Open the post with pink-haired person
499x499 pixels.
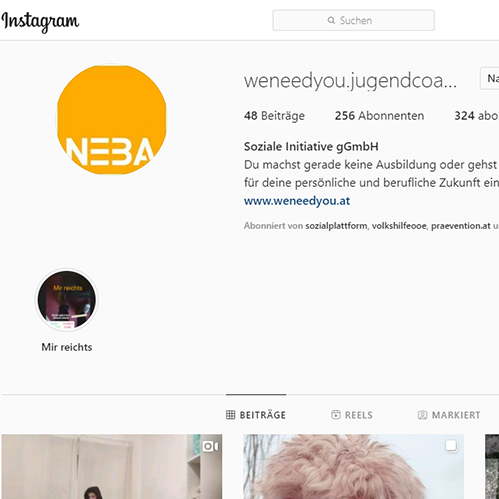[353, 466]
